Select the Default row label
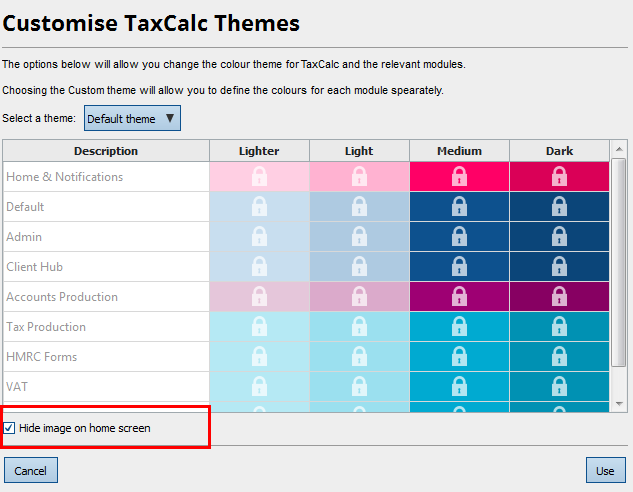This screenshot has width=633, height=492. 25,207
